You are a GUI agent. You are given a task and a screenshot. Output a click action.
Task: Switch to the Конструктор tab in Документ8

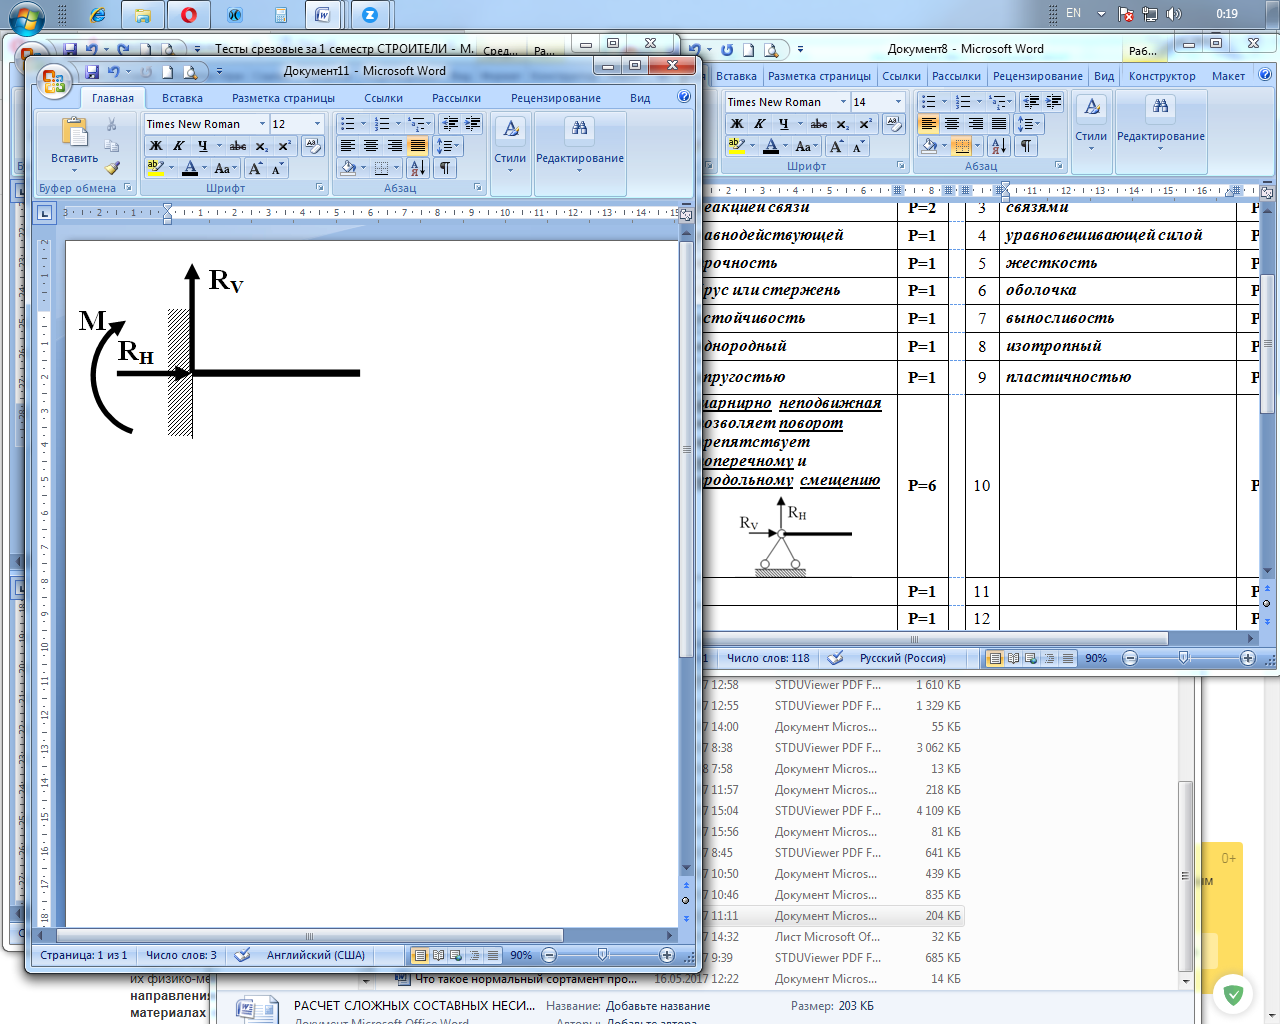(1161, 76)
